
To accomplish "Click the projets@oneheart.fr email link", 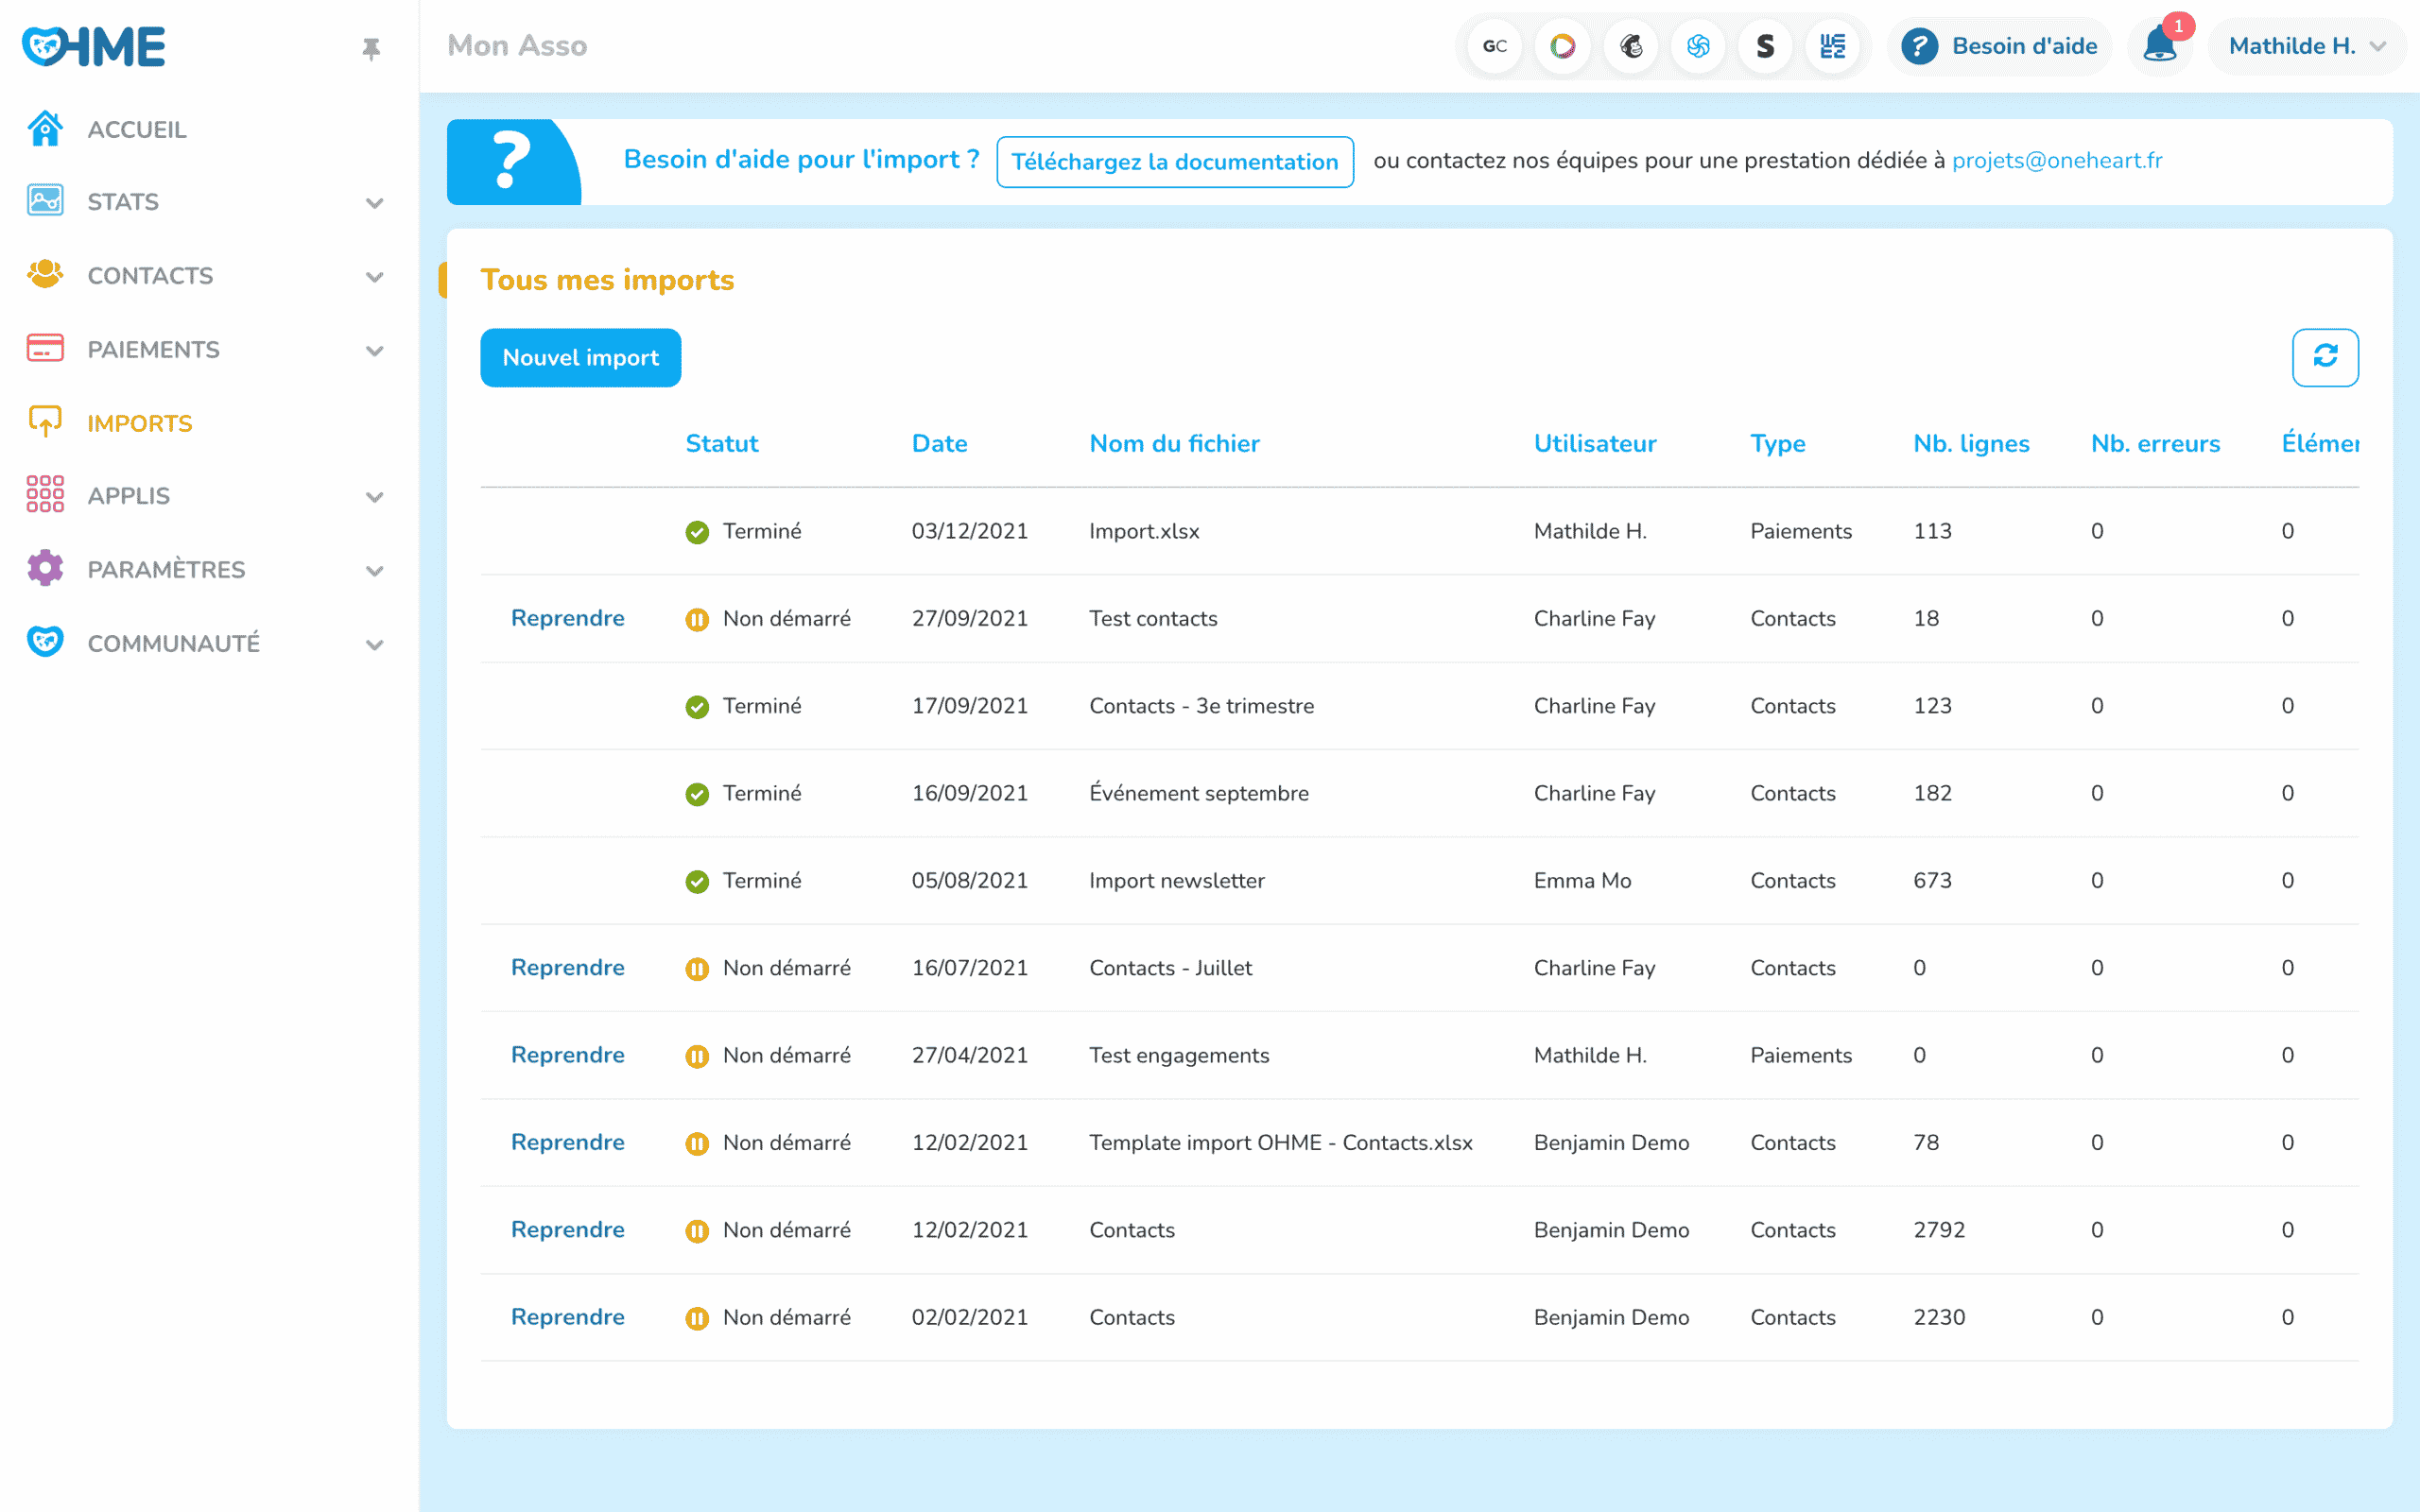I will (2056, 160).
